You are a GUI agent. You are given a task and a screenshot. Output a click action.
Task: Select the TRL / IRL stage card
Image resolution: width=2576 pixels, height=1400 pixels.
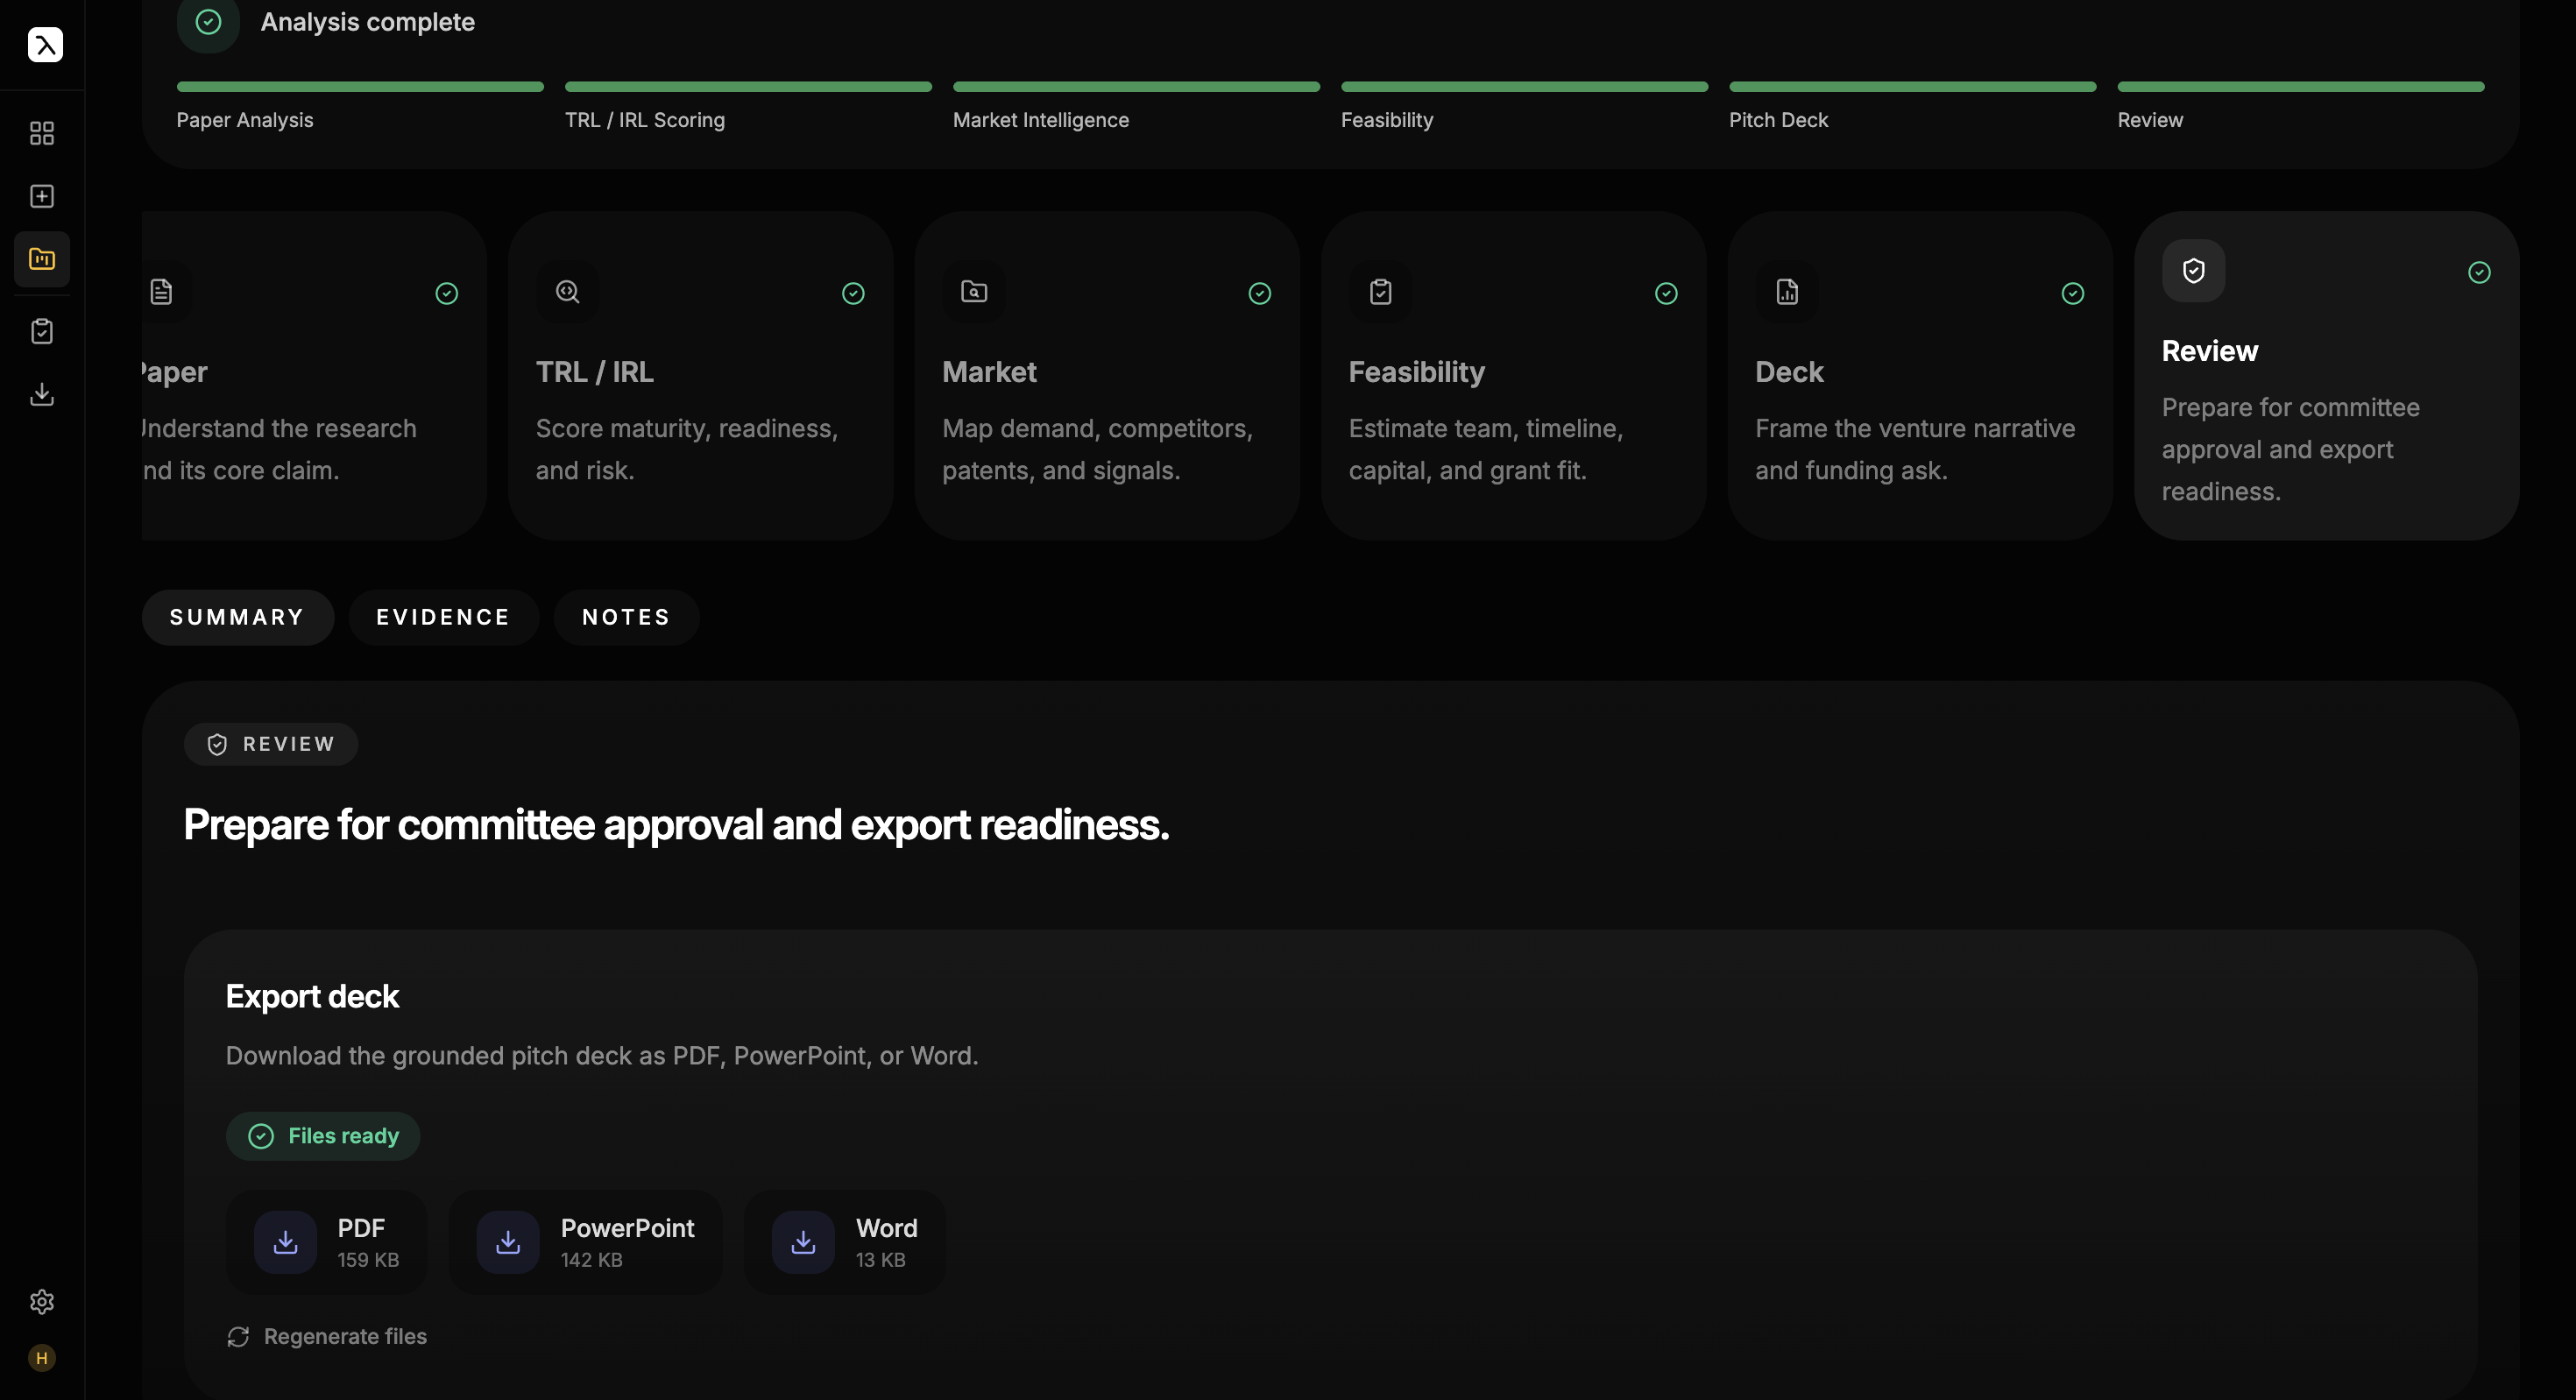[701, 376]
